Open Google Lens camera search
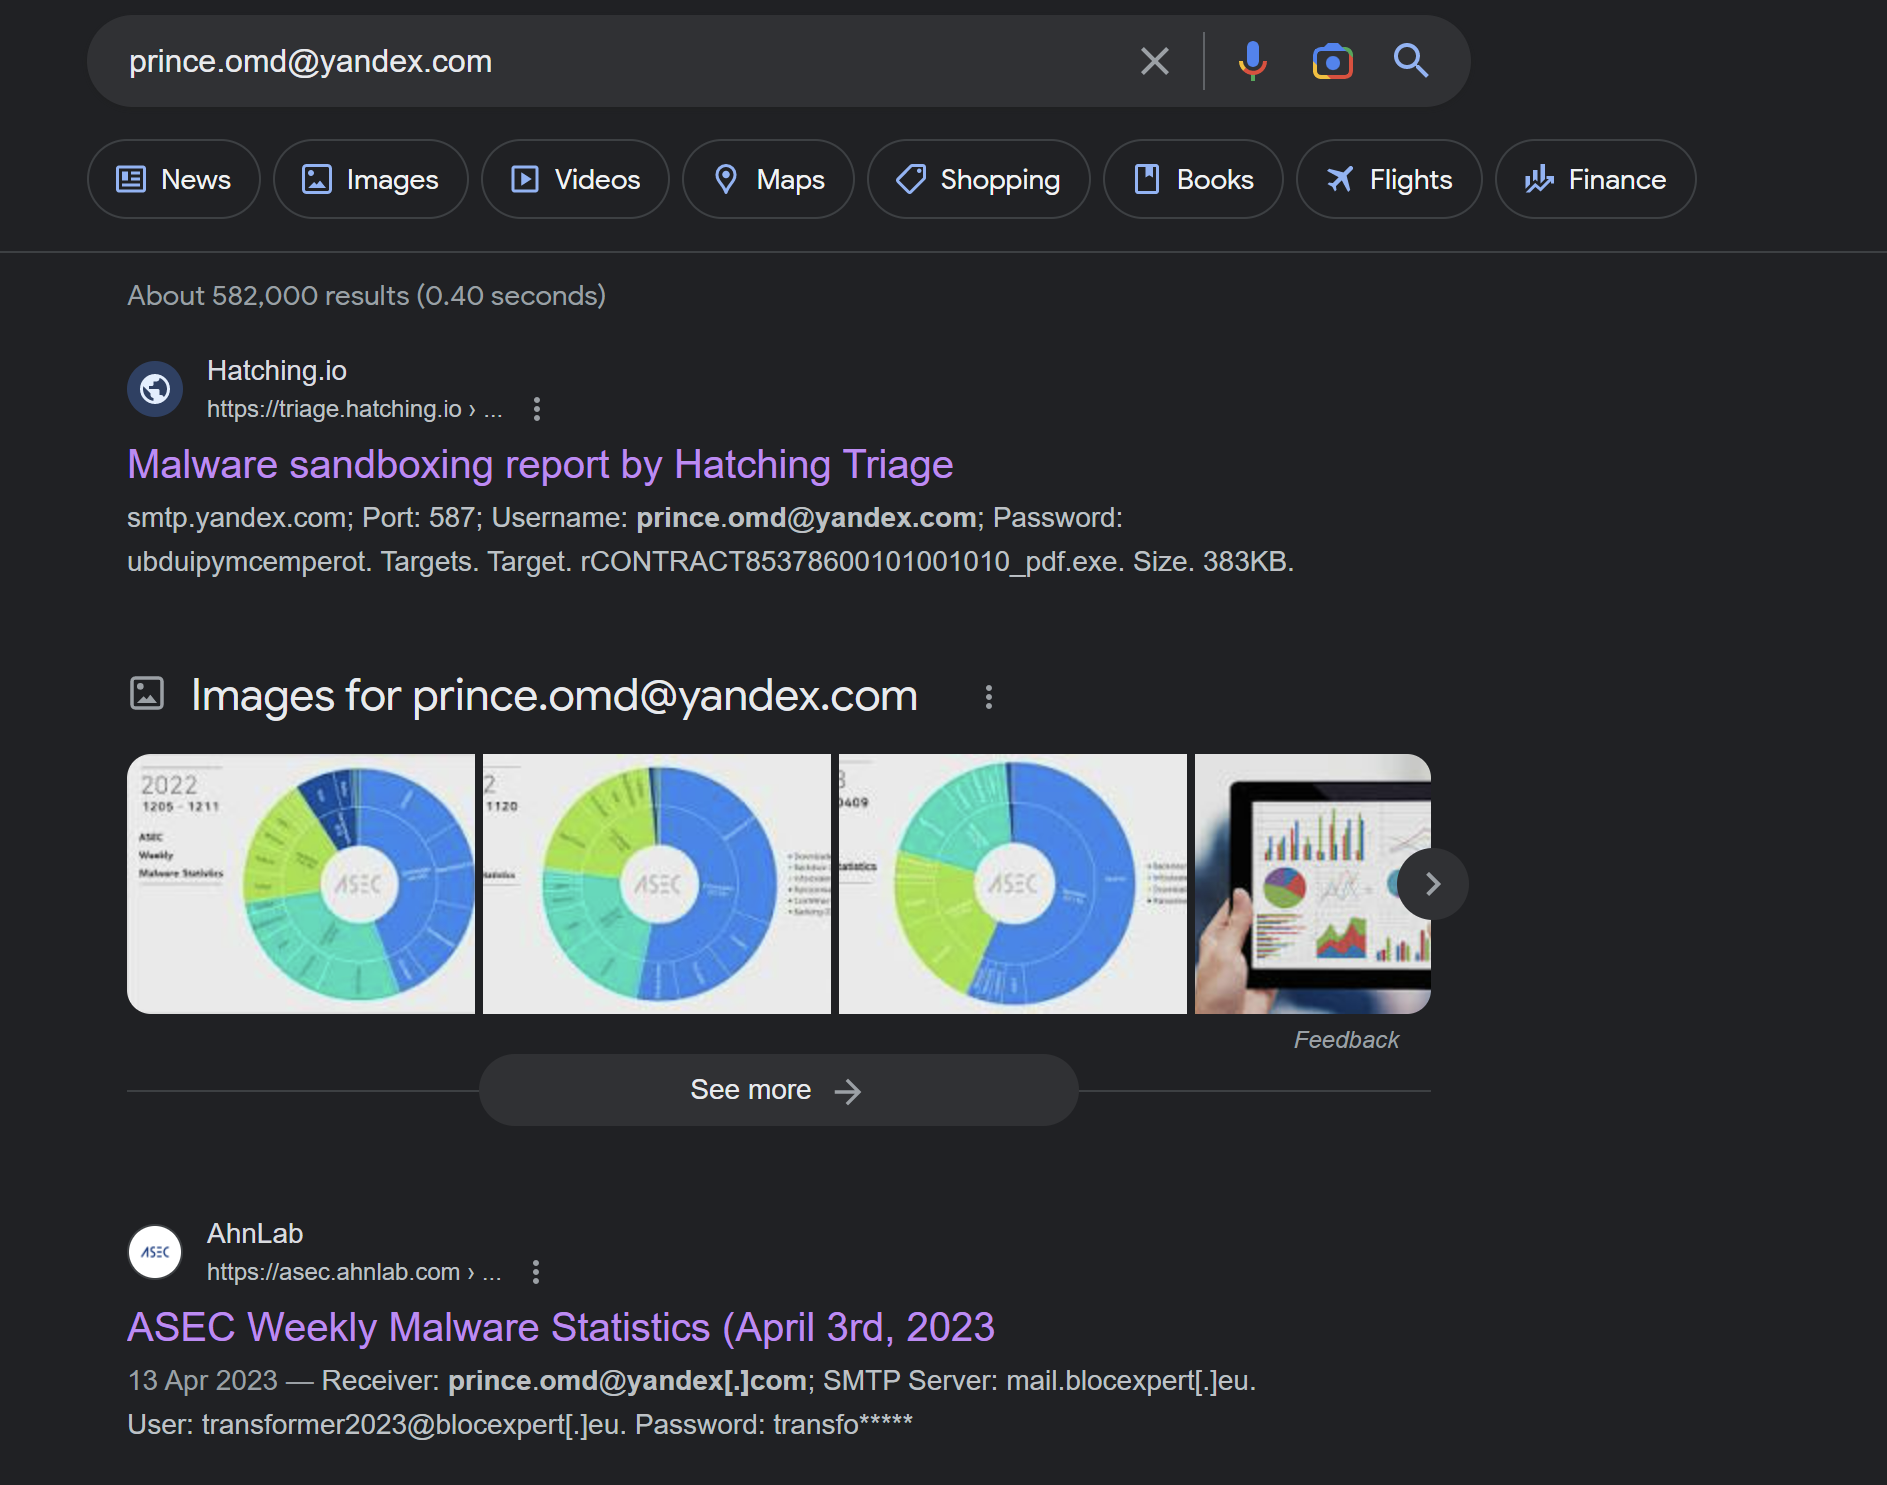Viewport: 1887px width, 1485px height. 1331,61
